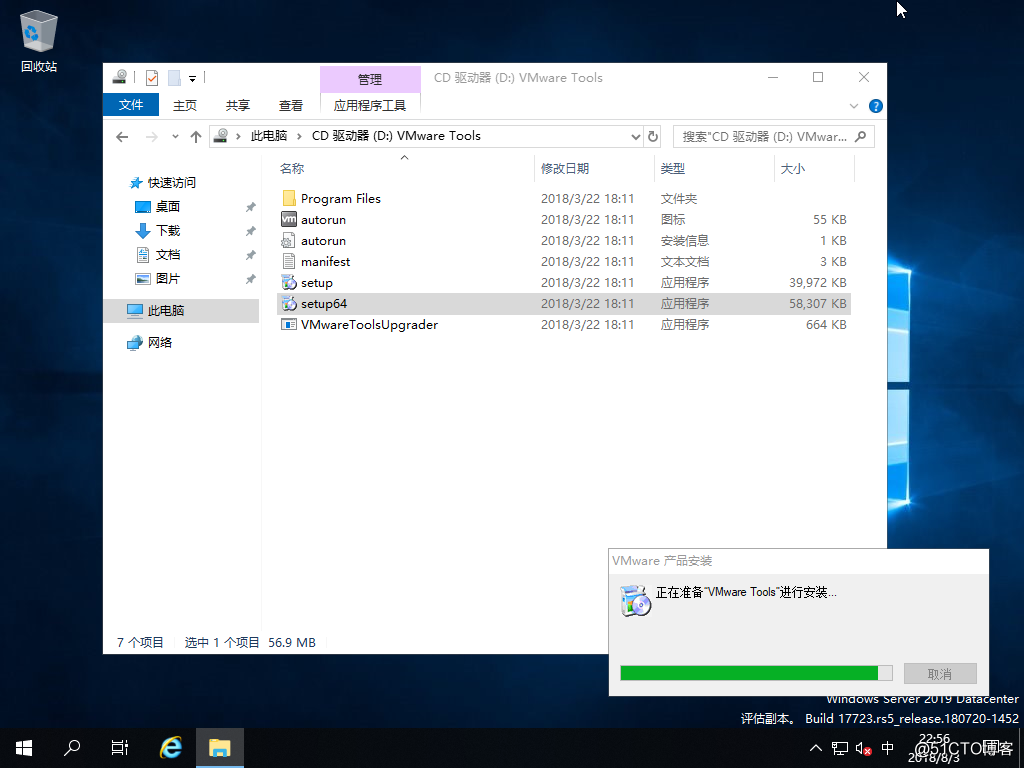Launch Internet Explorer from taskbar
The image size is (1024, 768).
click(x=170, y=748)
